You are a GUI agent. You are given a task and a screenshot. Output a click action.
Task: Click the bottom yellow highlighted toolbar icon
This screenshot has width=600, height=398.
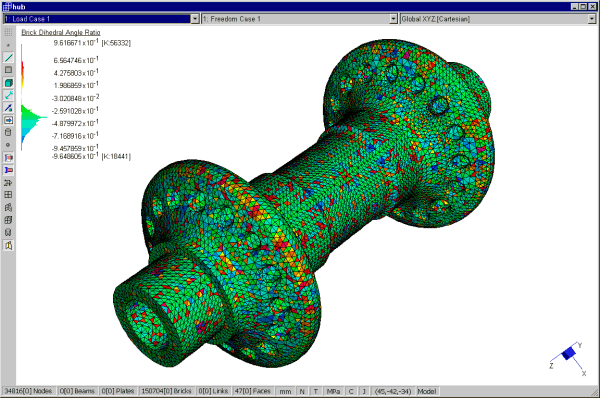pos(8,245)
